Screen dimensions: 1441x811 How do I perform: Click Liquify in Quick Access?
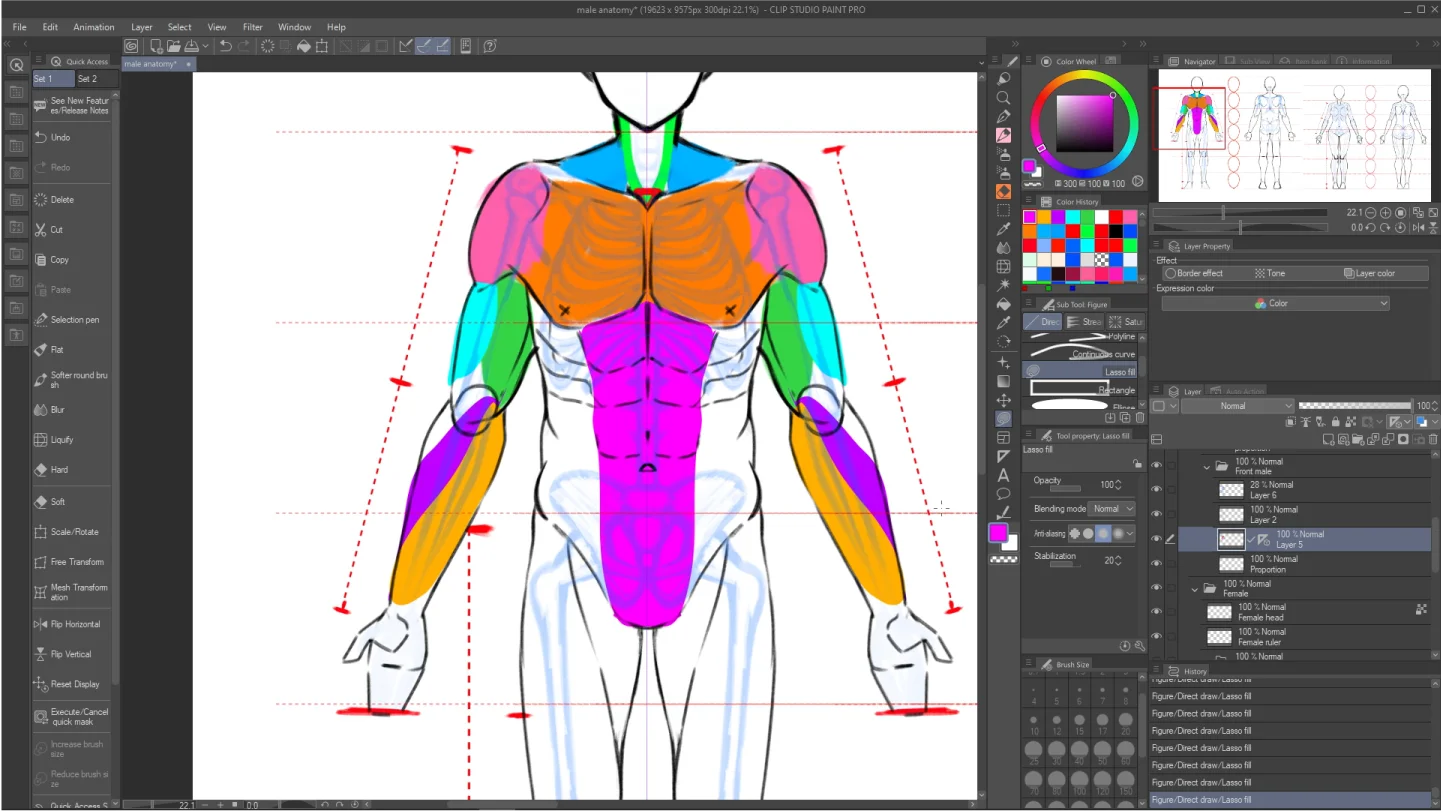point(72,440)
